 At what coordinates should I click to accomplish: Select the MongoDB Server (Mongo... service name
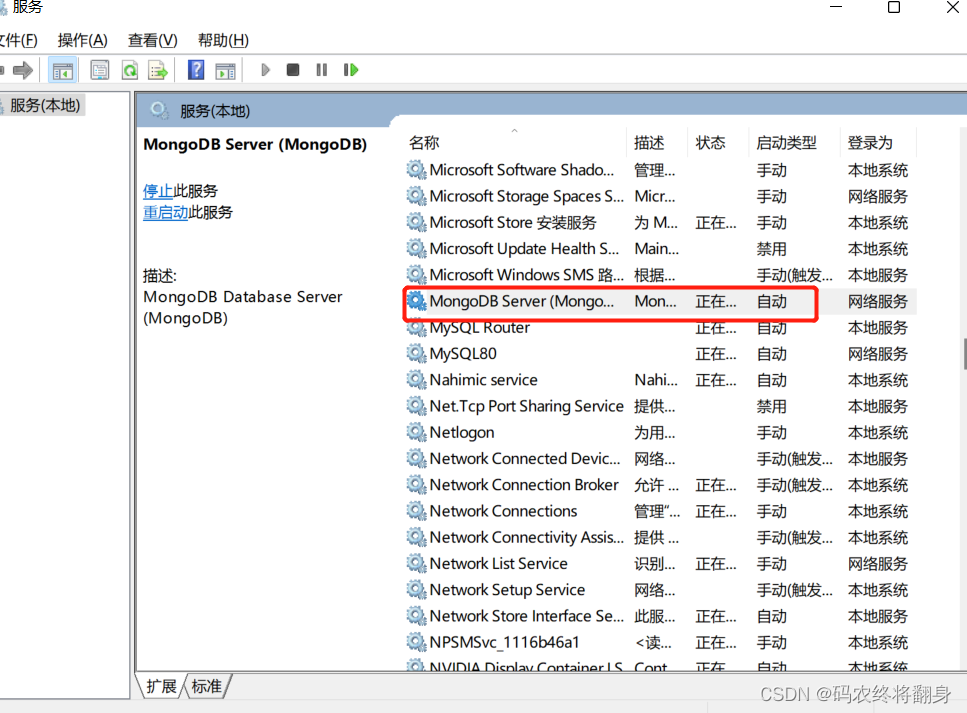click(522, 301)
